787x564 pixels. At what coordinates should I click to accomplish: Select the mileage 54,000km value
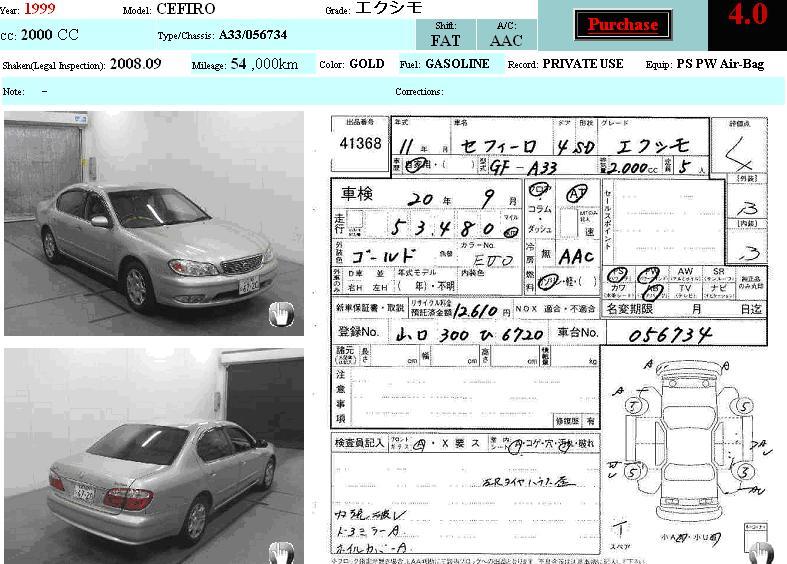[265, 64]
